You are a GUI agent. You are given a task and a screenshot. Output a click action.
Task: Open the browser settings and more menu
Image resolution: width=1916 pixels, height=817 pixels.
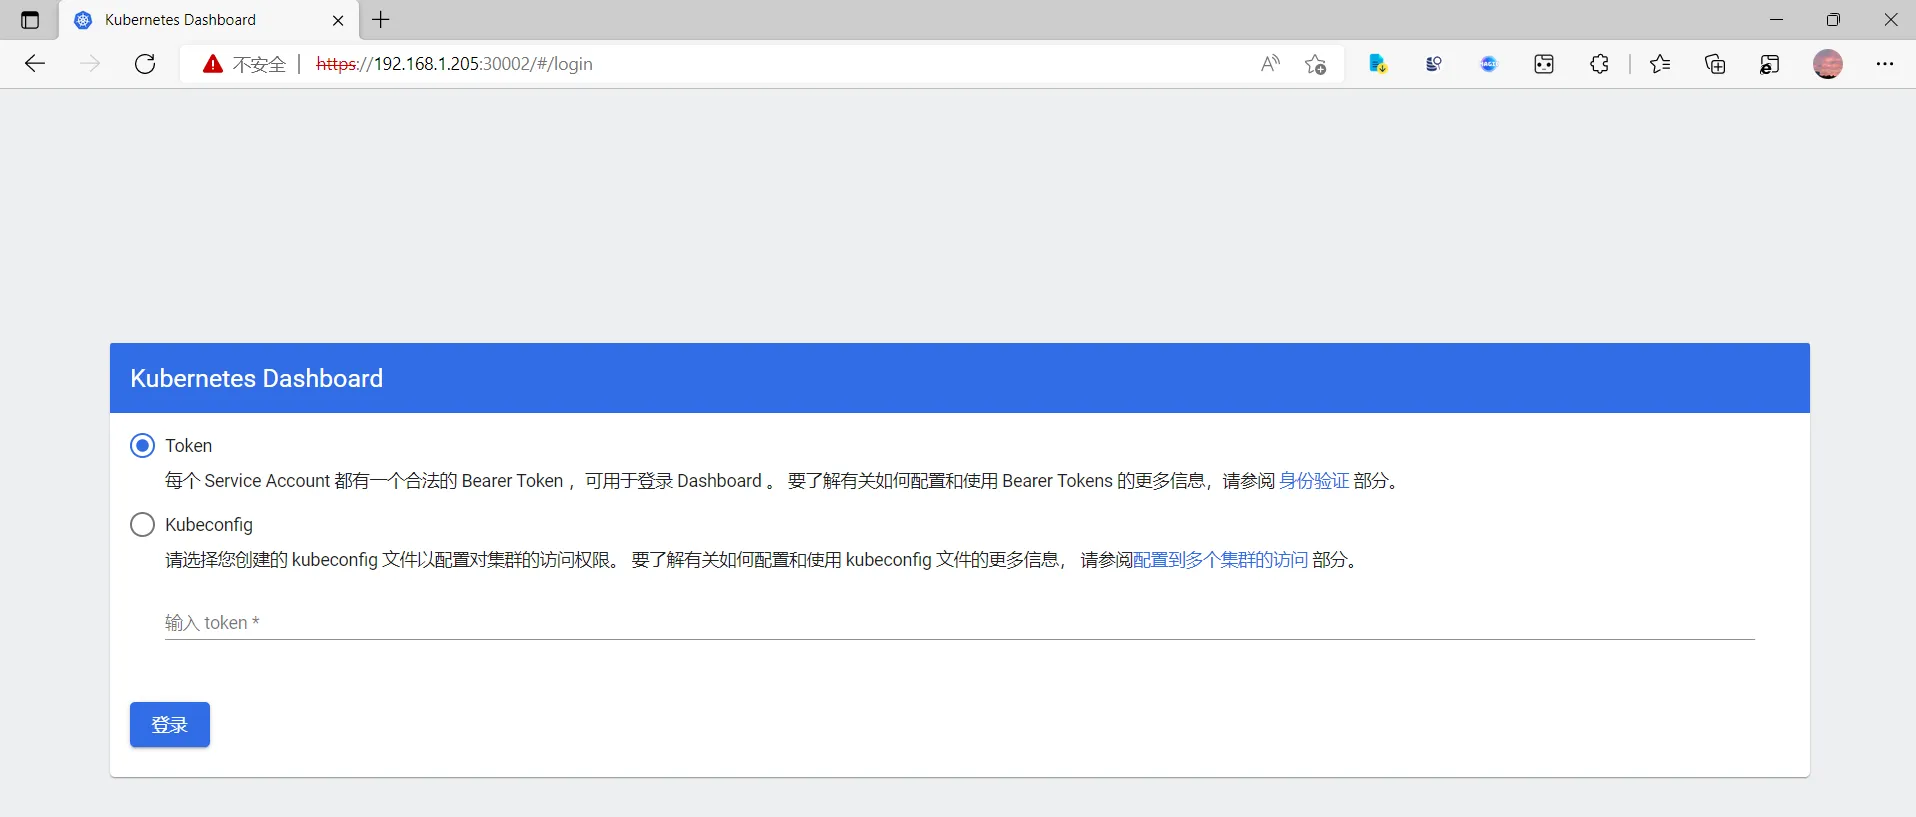click(x=1885, y=64)
